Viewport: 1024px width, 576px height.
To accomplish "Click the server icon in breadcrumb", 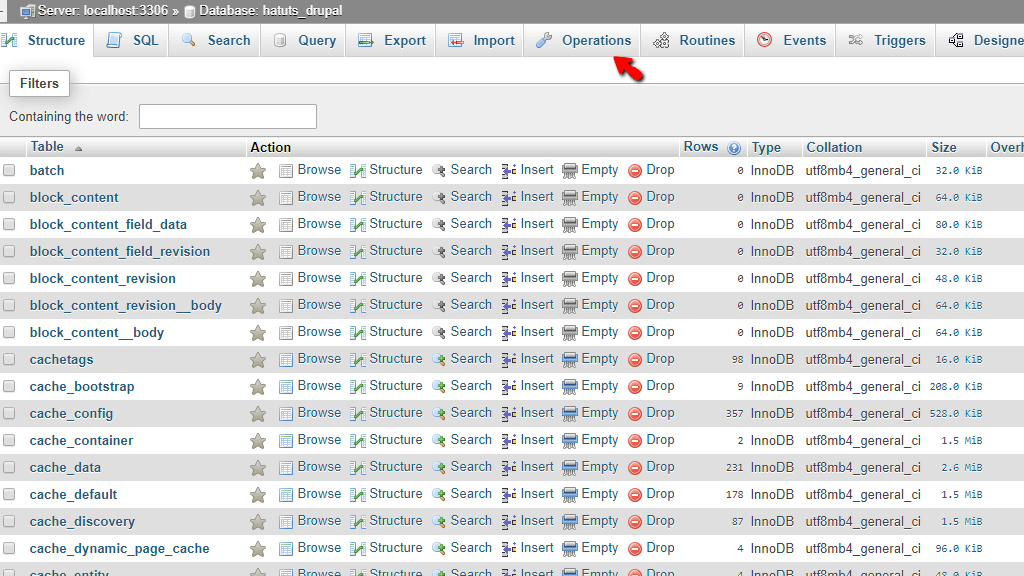I will coord(27,11).
